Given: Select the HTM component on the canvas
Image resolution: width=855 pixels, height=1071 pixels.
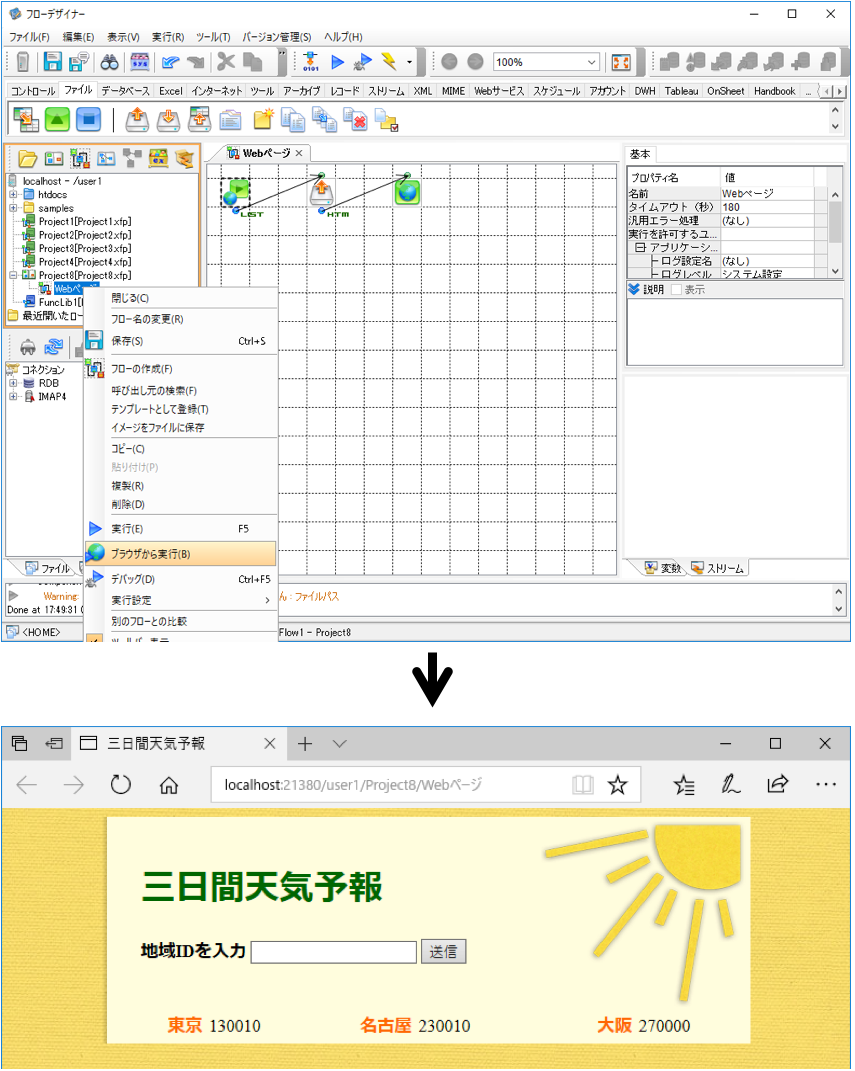Looking at the screenshot, I should [x=322, y=193].
